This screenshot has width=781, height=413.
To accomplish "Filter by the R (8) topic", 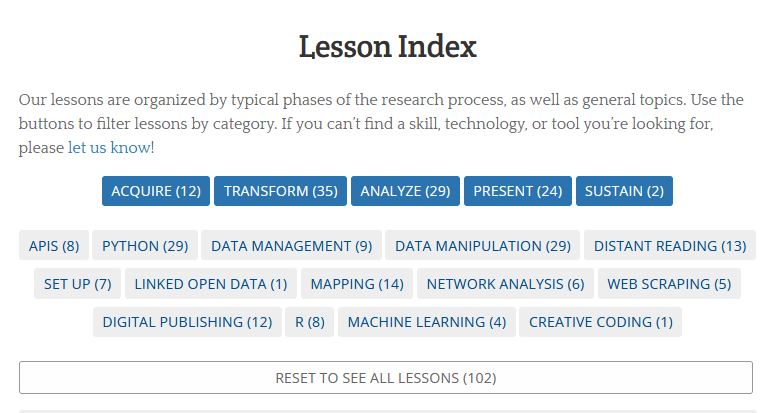I will tap(310, 322).
